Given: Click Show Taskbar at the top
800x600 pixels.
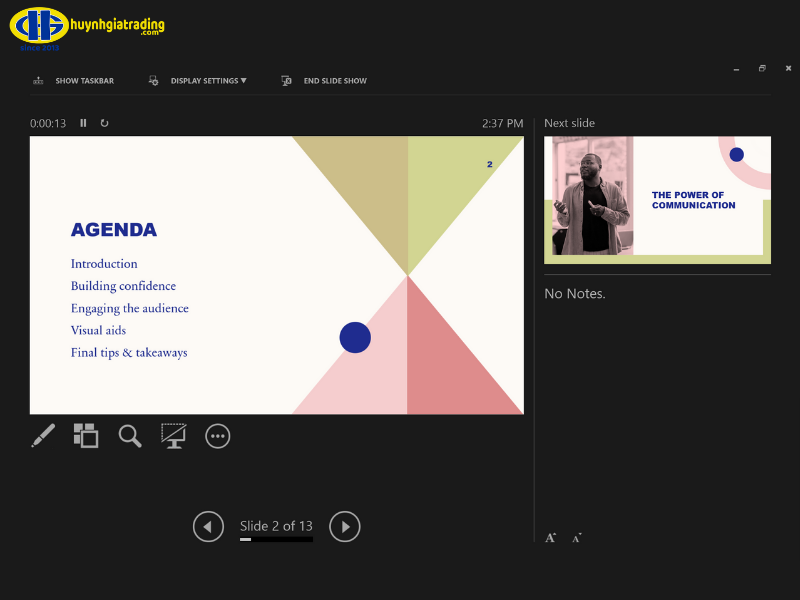Looking at the screenshot, I should point(73,81).
